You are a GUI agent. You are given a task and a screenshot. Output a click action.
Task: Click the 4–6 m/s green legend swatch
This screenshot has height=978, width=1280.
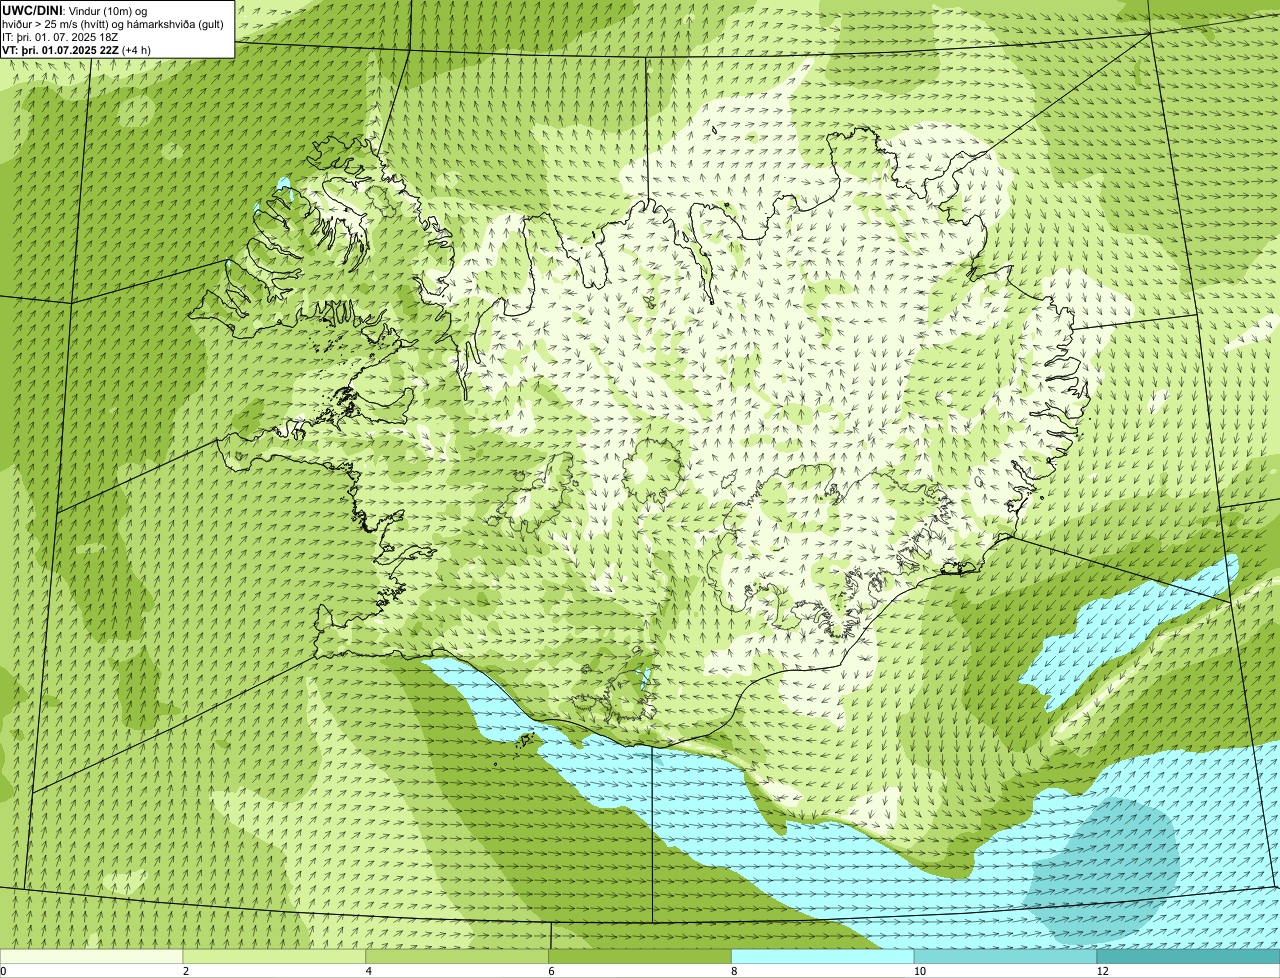459,957
